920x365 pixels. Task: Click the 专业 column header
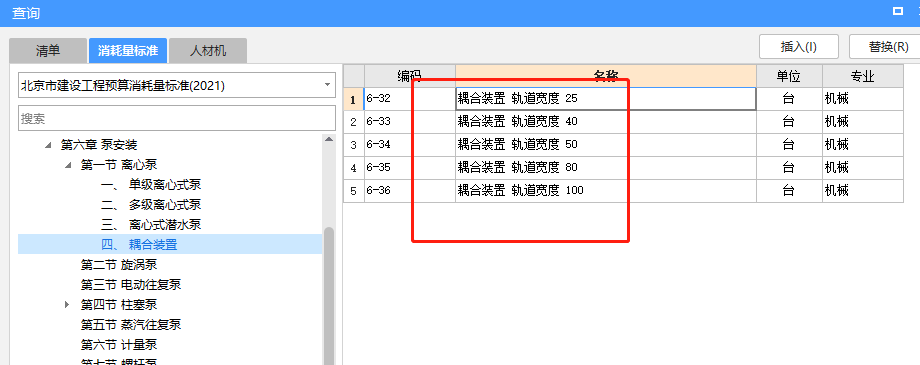(862, 76)
